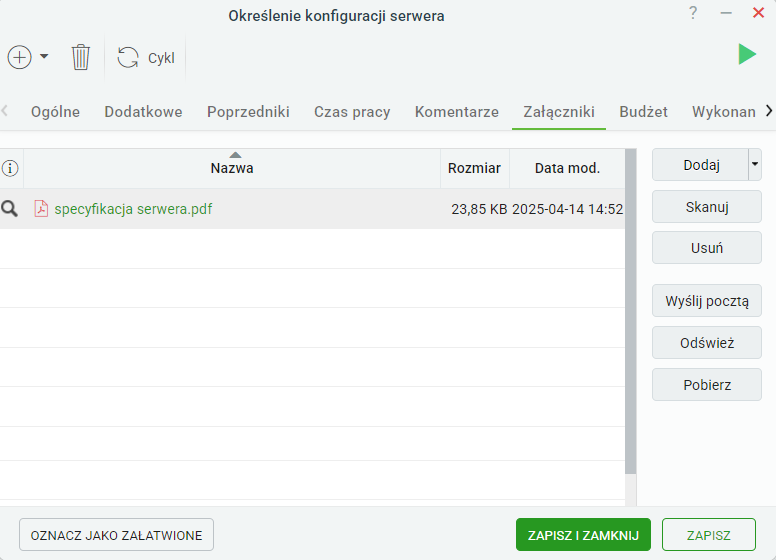
Task: Click the Pobierz button
Action: [707, 384]
